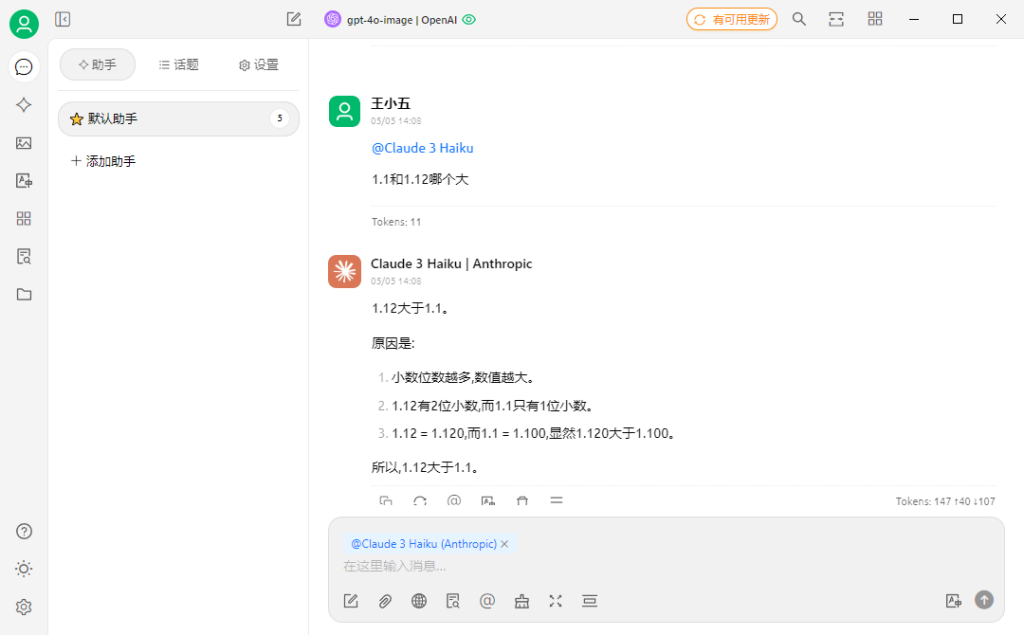Click 添加助手 to add assistant
This screenshot has height=635, width=1024.
(x=103, y=161)
